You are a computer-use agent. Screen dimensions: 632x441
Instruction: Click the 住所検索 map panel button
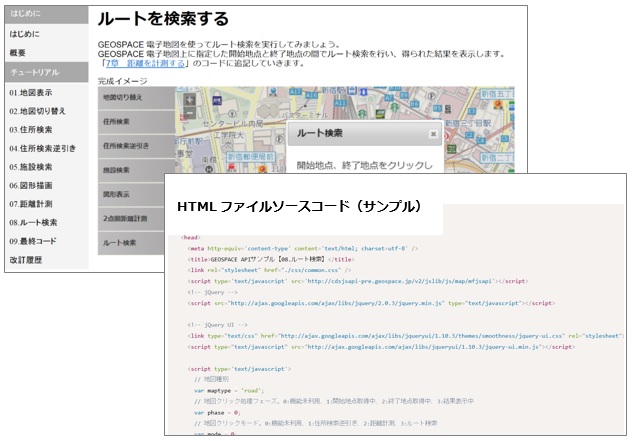[136, 122]
